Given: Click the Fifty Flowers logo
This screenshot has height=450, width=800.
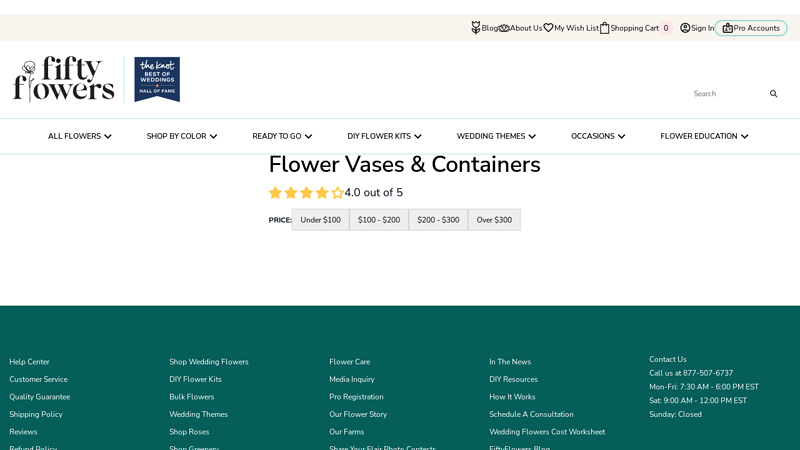Looking at the screenshot, I should coord(64,79).
